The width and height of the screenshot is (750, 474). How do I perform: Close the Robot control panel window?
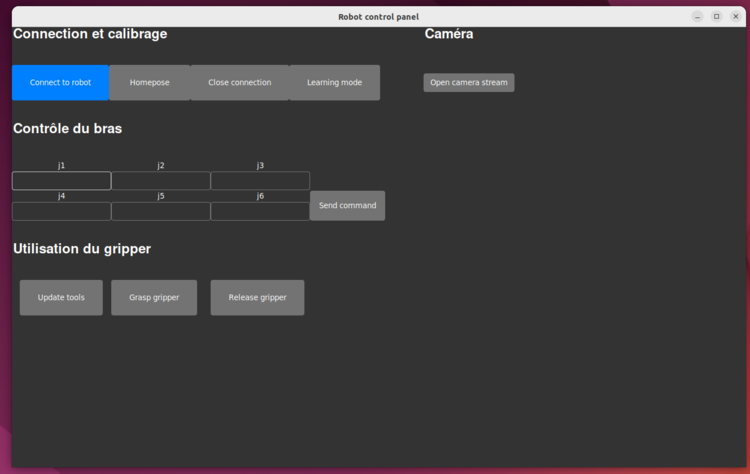click(x=735, y=16)
